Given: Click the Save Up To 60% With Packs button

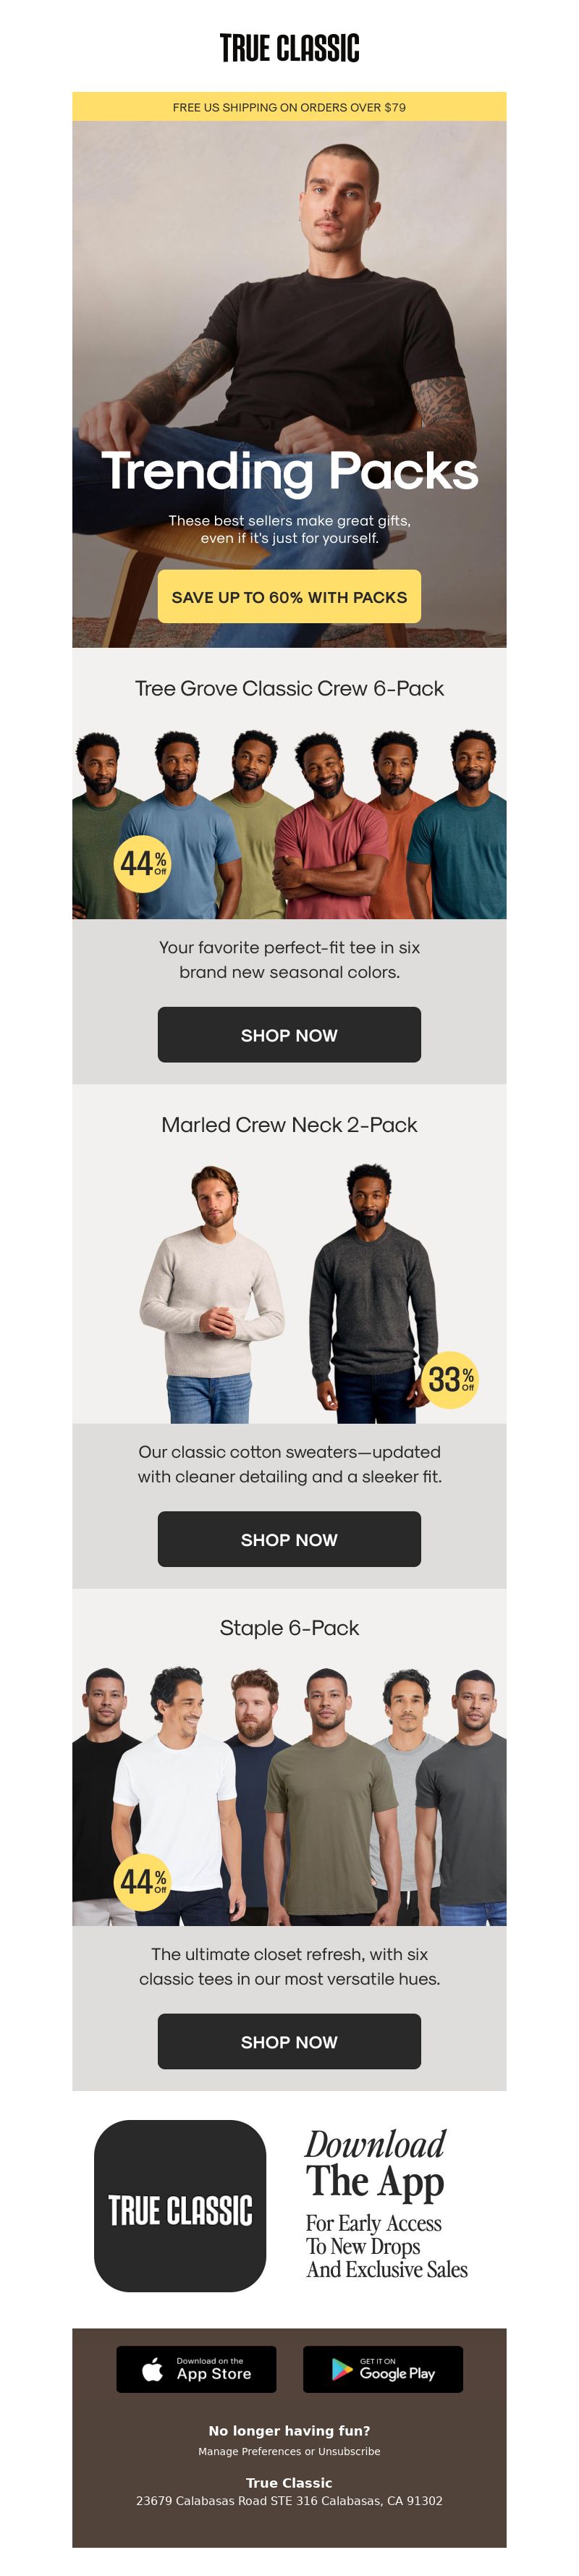Looking at the screenshot, I should tap(289, 597).
